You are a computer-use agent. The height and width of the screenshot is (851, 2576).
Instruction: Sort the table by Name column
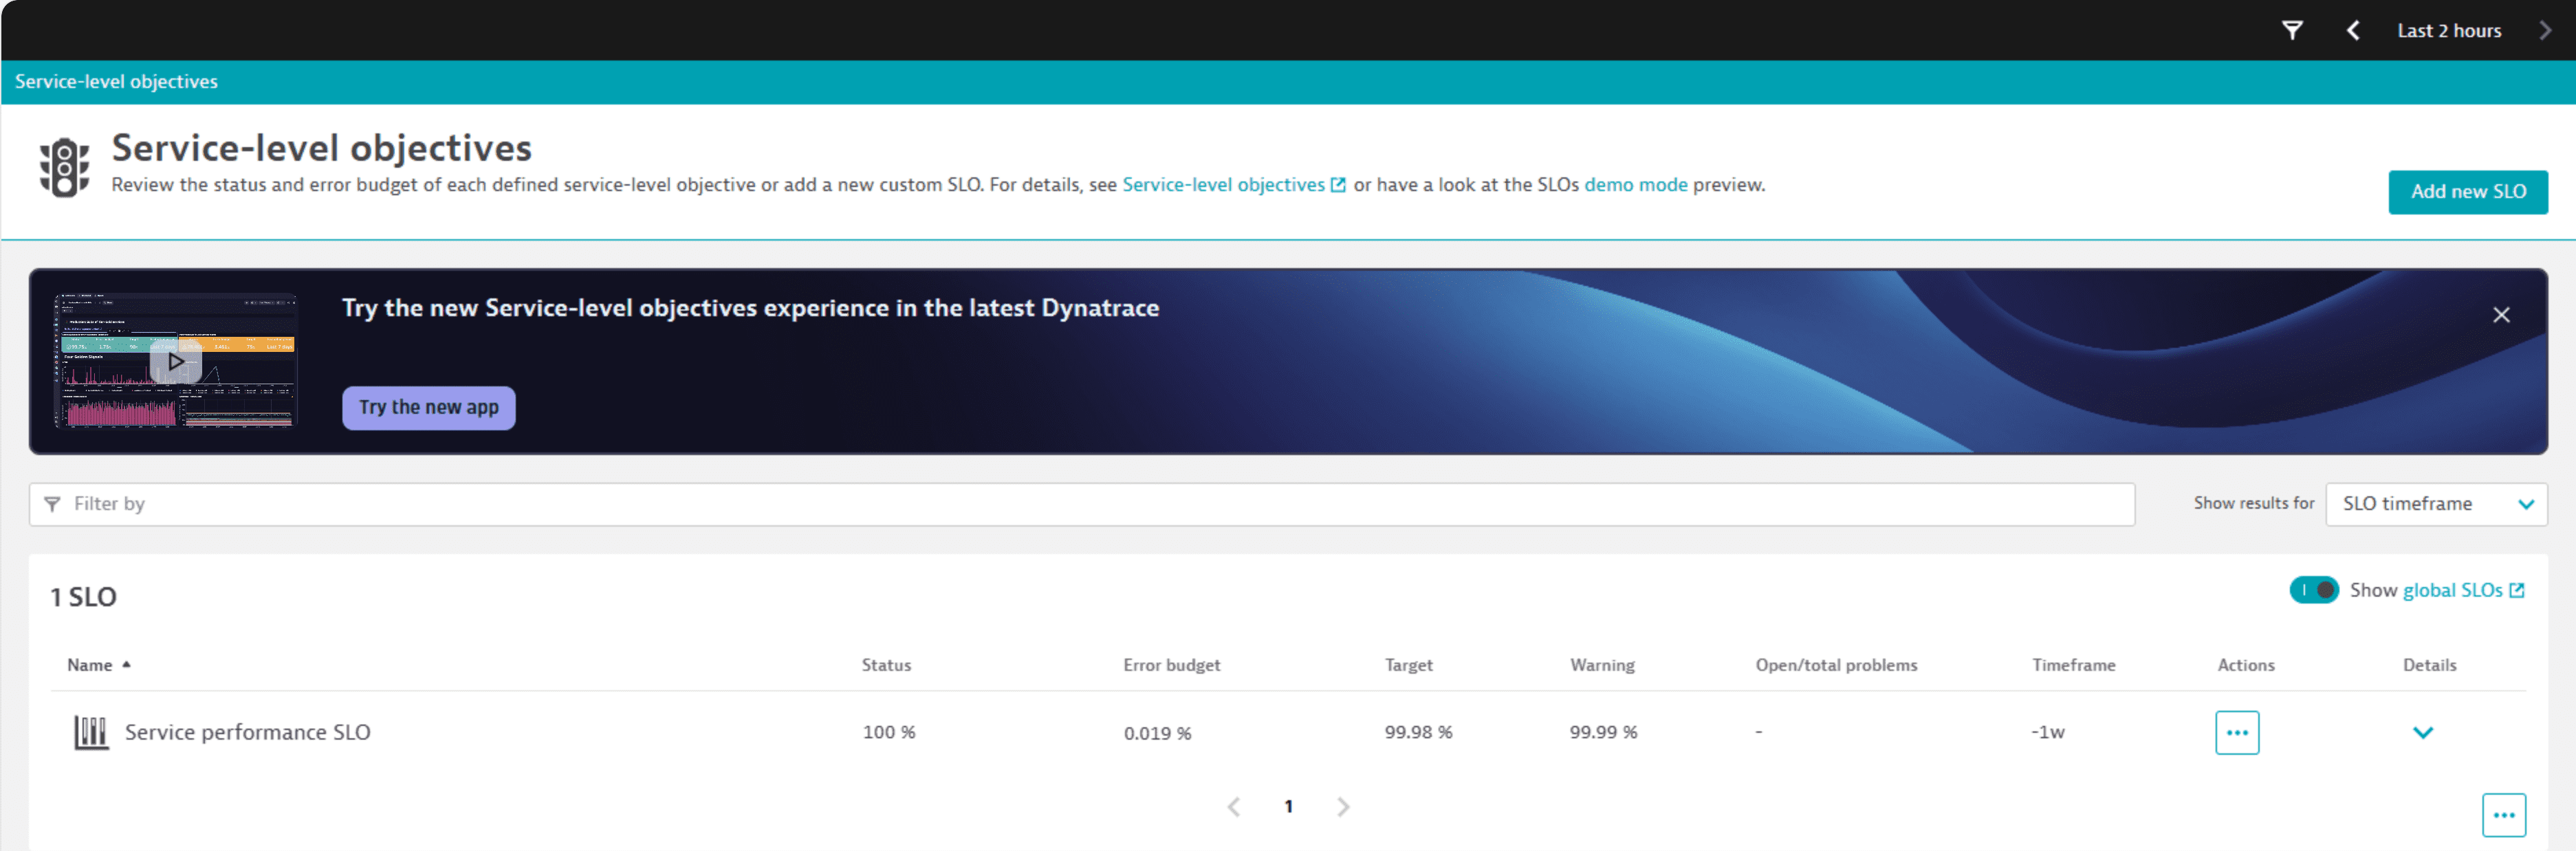tap(98, 665)
